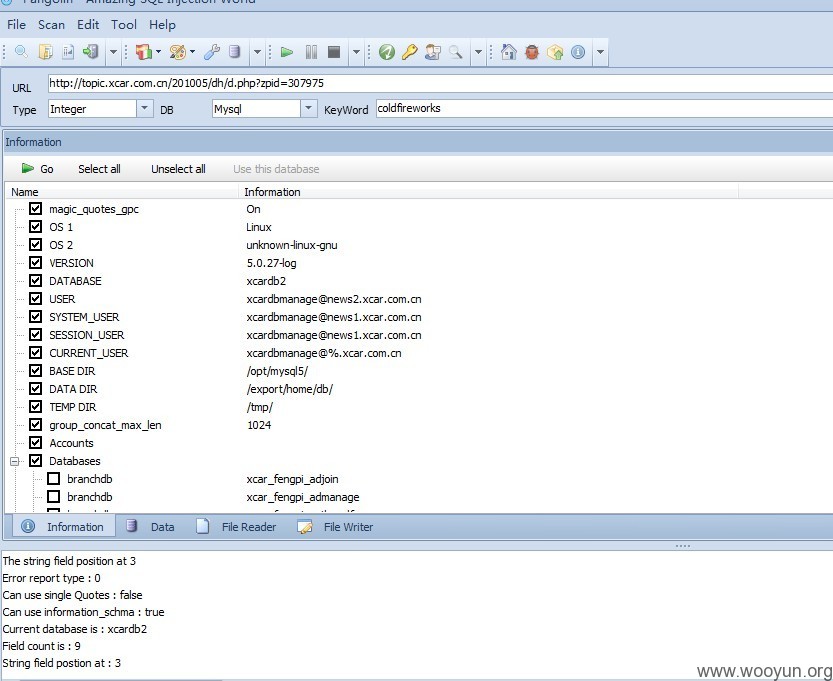Uncheck the CURRENT_USER checkbox
Screen dimensions: 833x681
point(36,352)
